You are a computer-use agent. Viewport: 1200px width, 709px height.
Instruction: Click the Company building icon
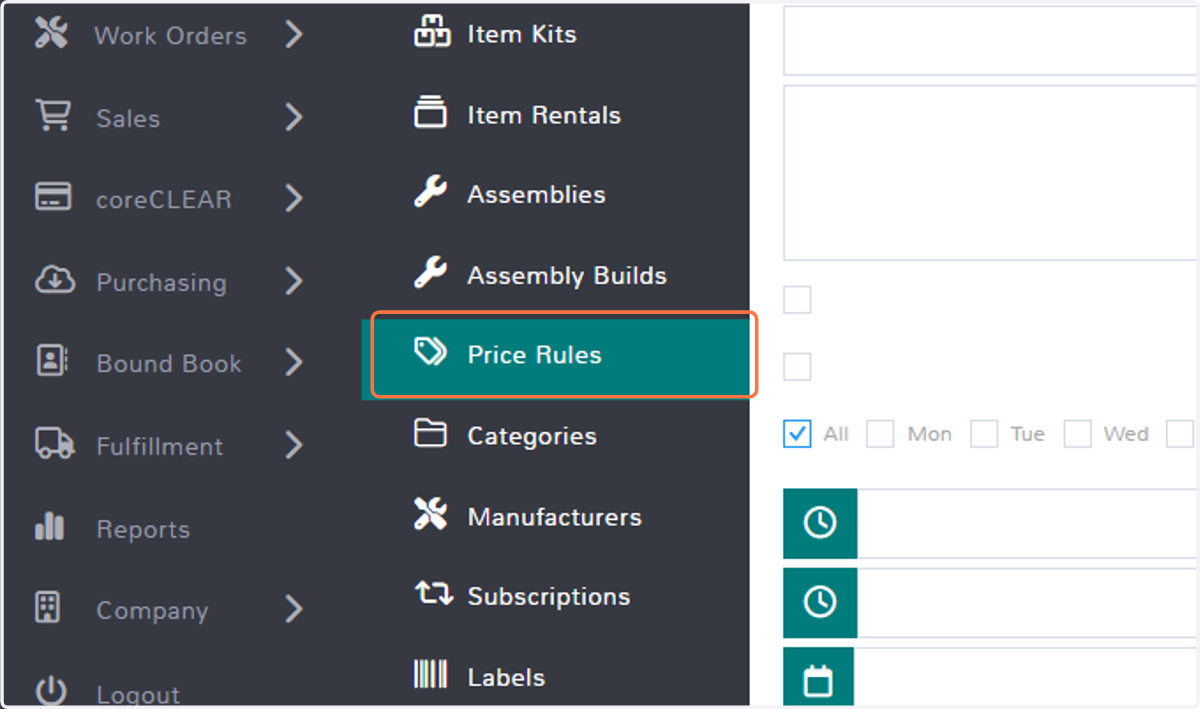[48, 607]
